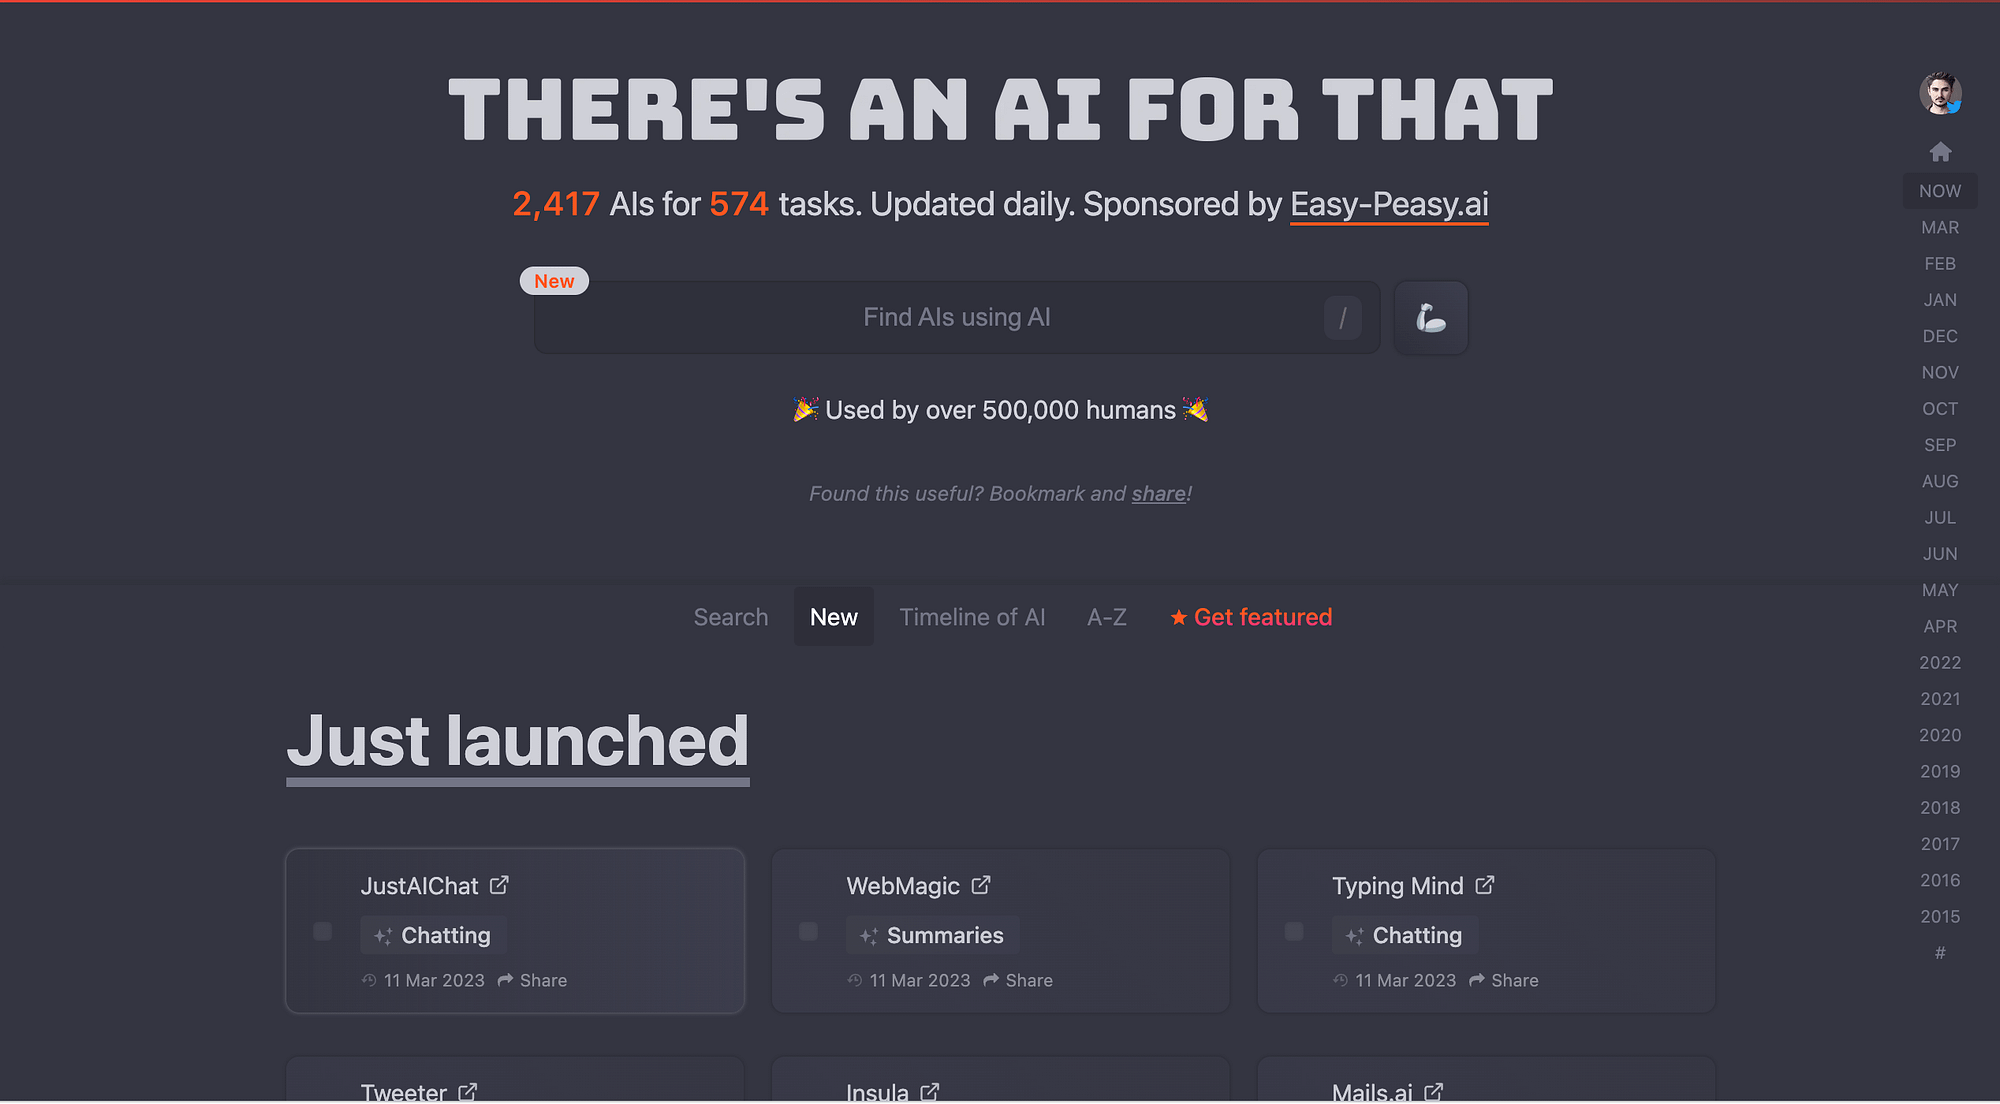Click the flexed-arm AI search button

click(x=1430, y=318)
